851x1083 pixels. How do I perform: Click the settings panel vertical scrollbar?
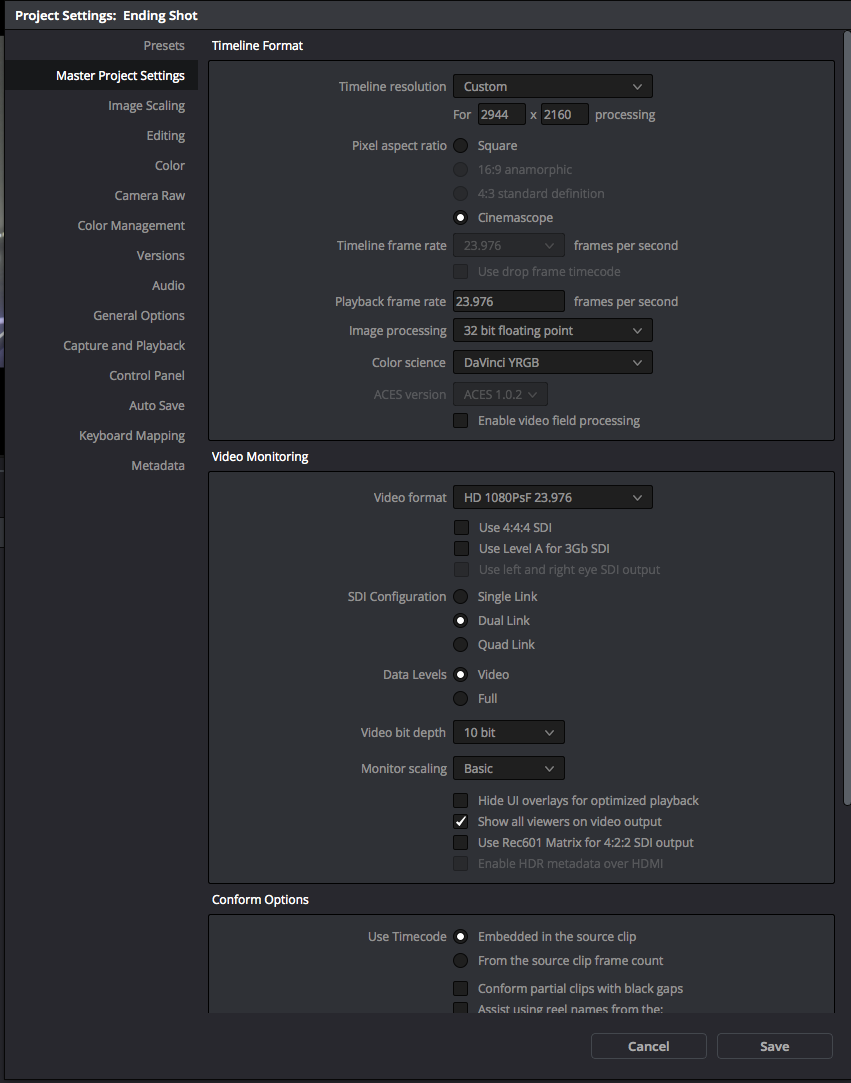coord(848,418)
